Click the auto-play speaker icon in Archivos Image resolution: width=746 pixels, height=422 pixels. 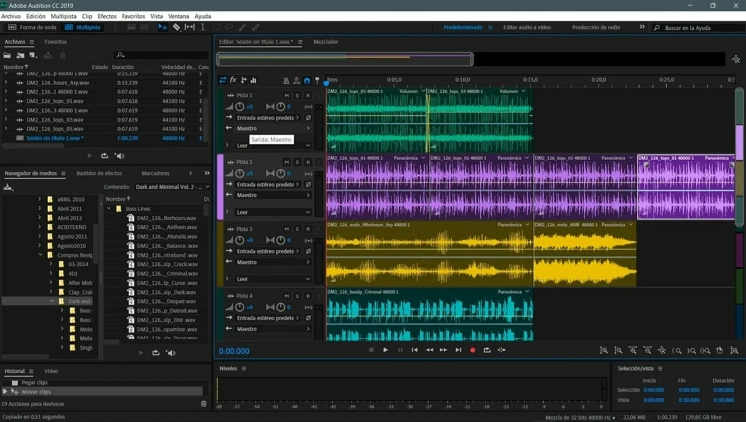119,156
